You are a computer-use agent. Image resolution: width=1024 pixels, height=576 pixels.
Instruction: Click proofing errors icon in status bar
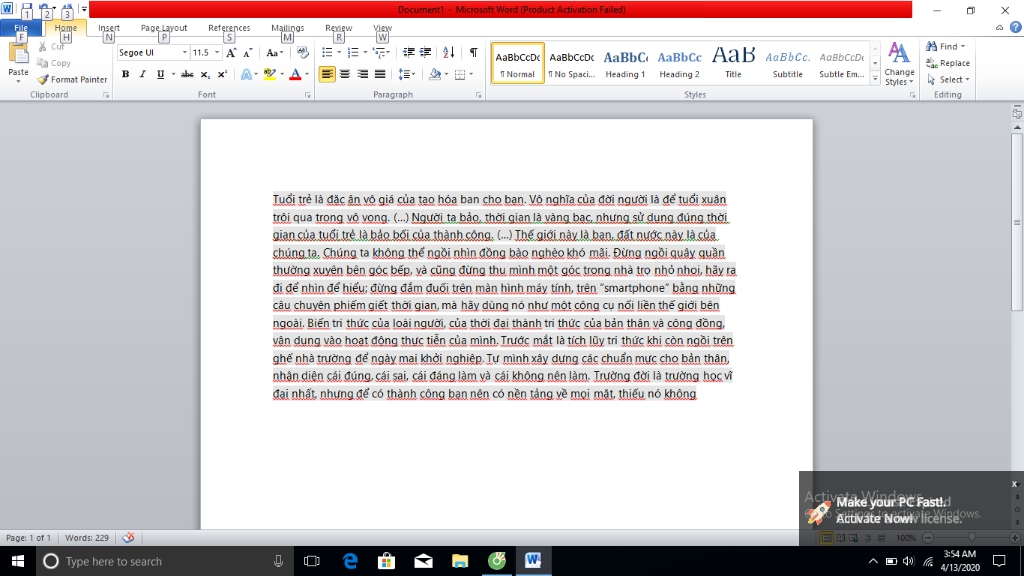point(128,537)
